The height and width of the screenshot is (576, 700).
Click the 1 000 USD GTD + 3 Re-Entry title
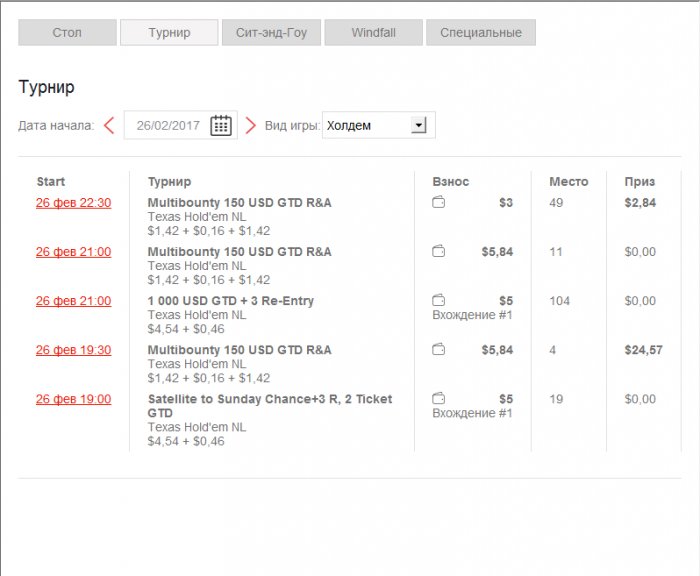point(231,301)
